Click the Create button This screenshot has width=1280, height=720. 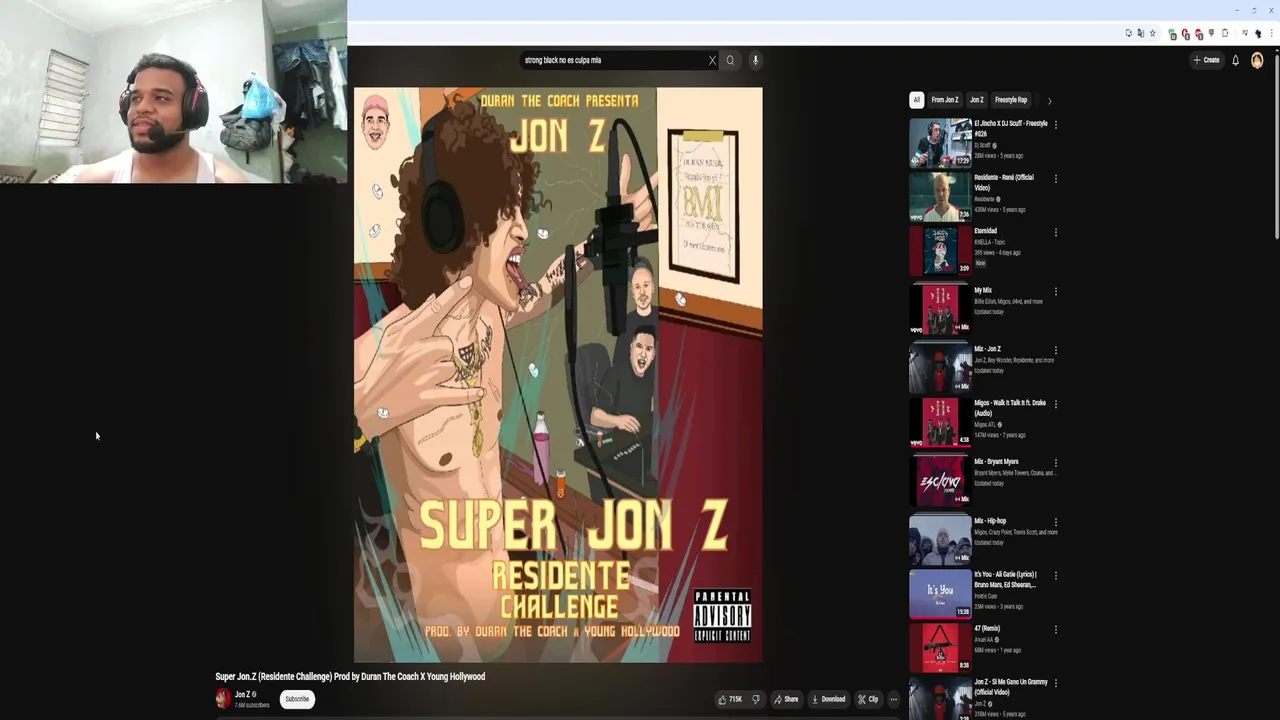1206,60
